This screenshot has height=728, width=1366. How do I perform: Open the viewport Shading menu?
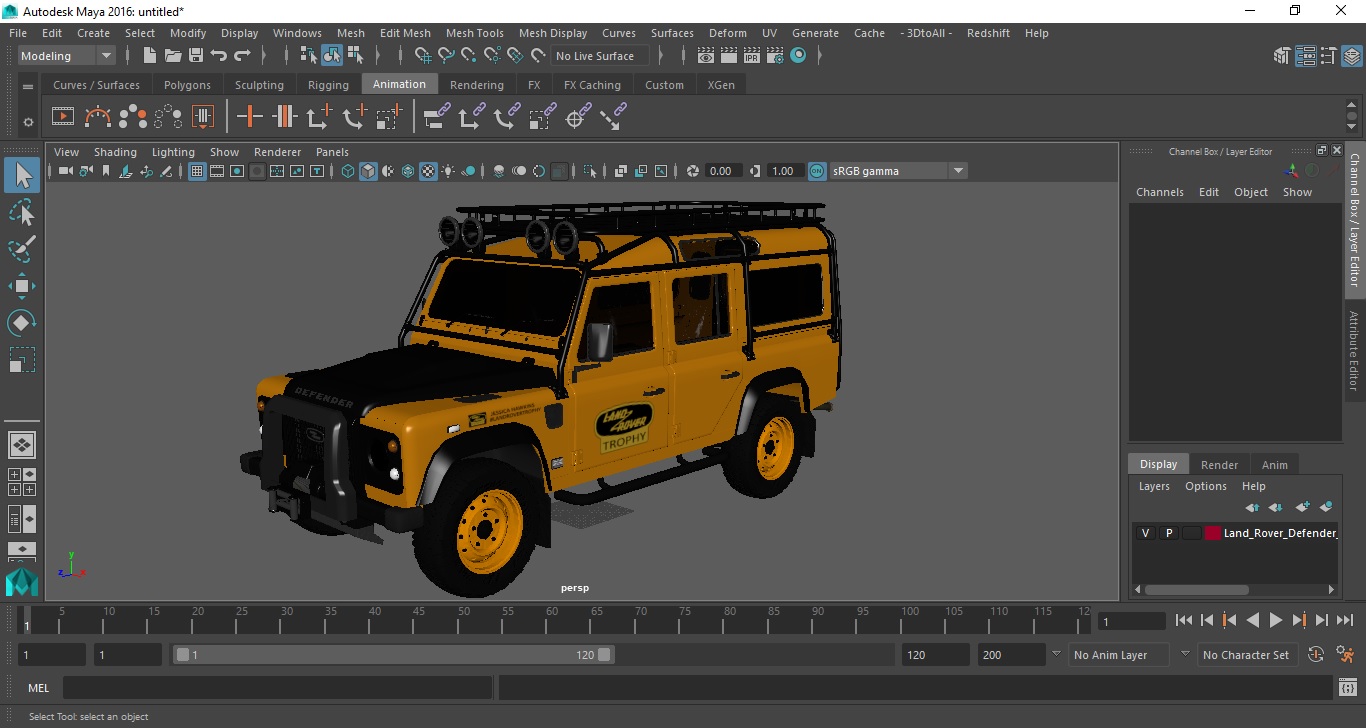tap(115, 152)
